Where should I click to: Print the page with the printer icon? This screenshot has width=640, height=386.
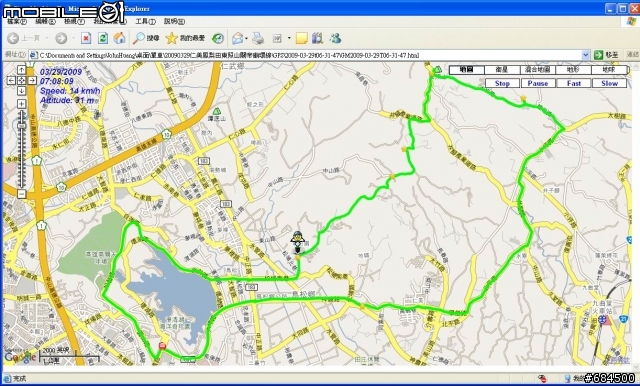[x=258, y=38]
